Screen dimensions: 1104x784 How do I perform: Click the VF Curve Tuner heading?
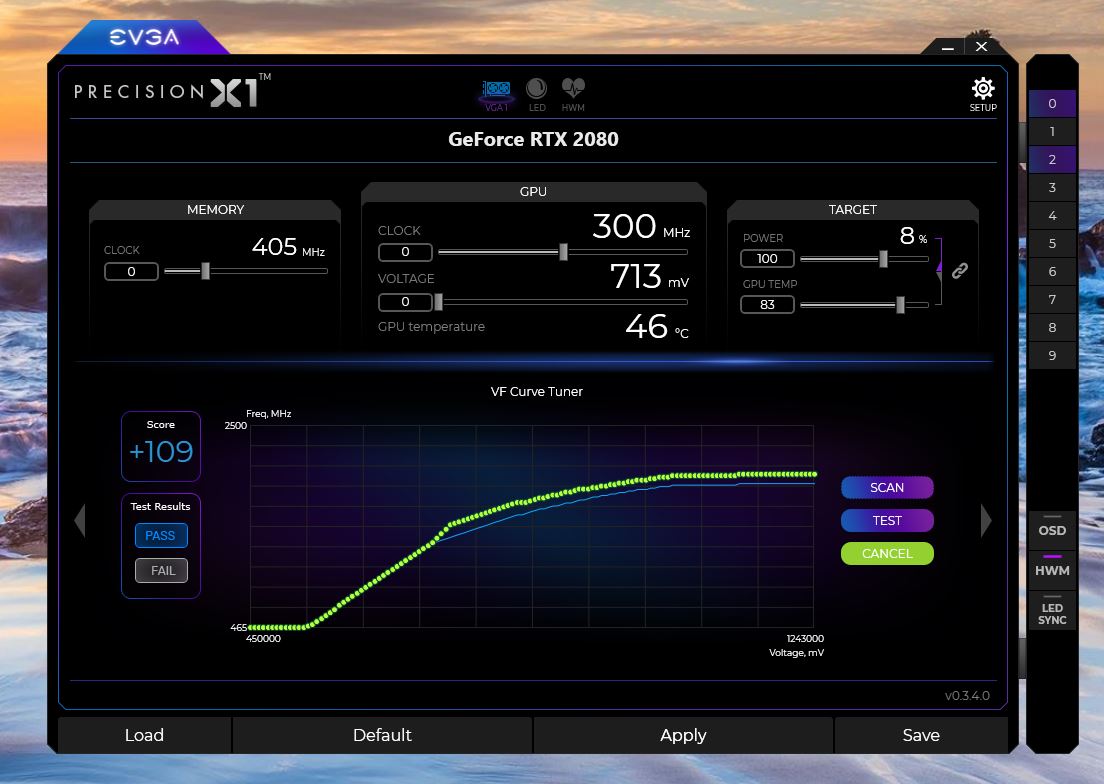[x=537, y=391]
